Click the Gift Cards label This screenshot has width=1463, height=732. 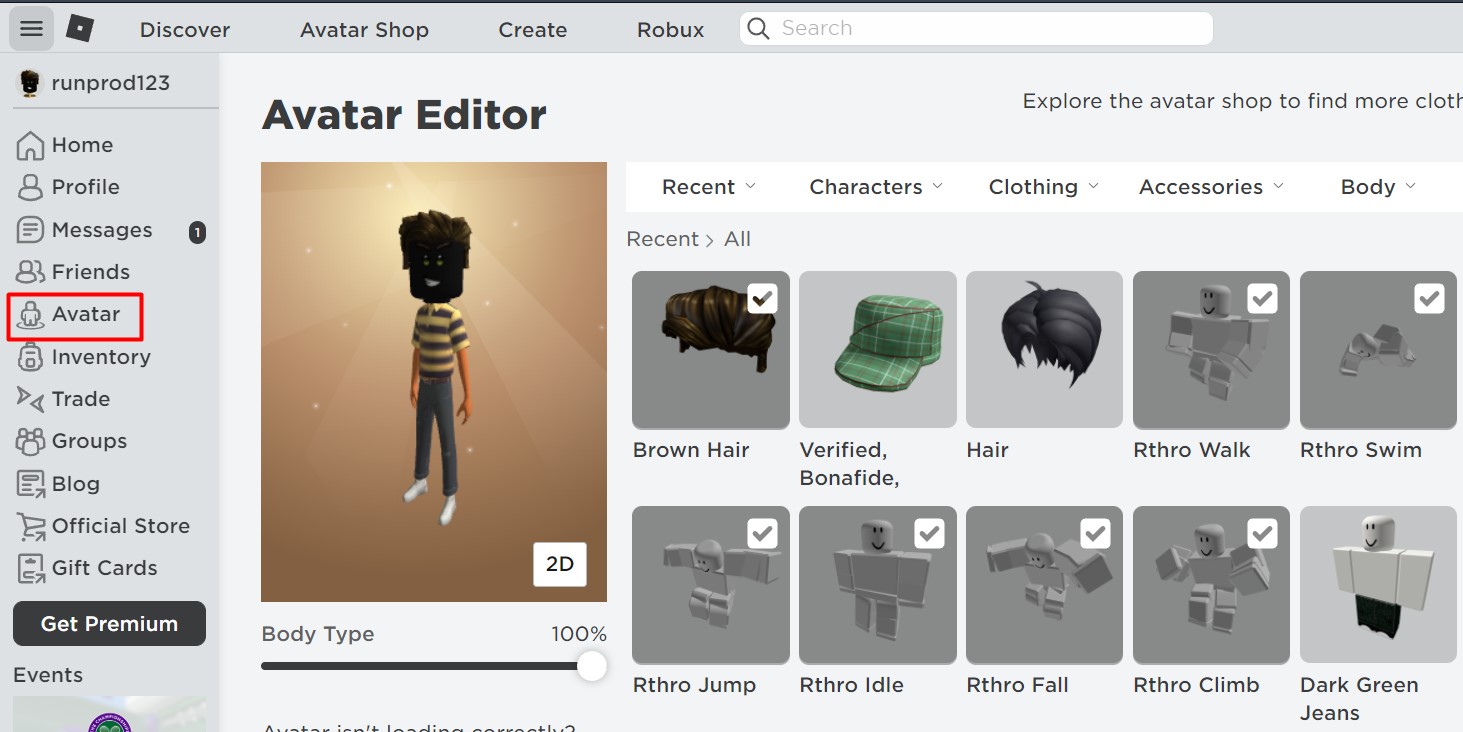point(105,568)
